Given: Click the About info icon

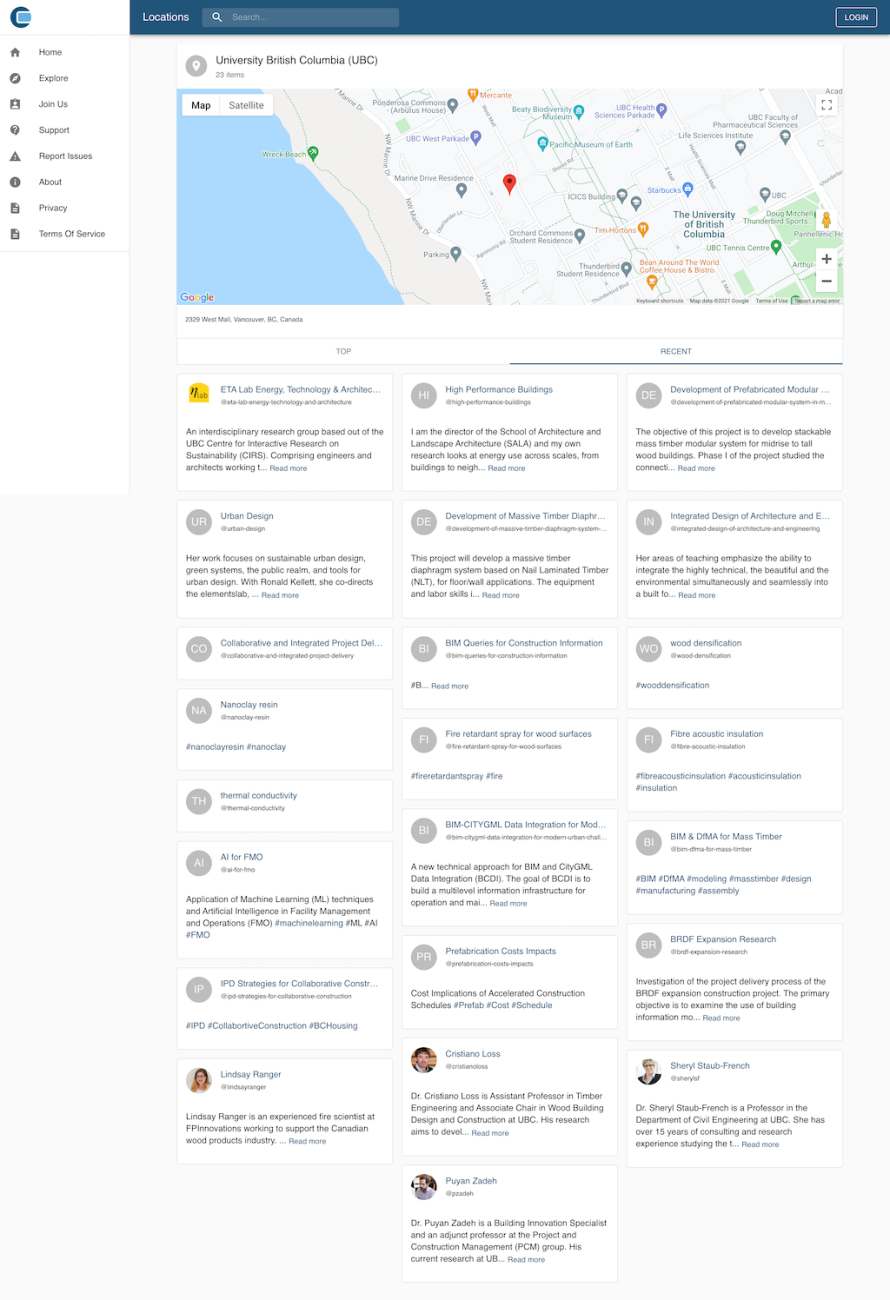Looking at the screenshot, I should pos(15,182).
